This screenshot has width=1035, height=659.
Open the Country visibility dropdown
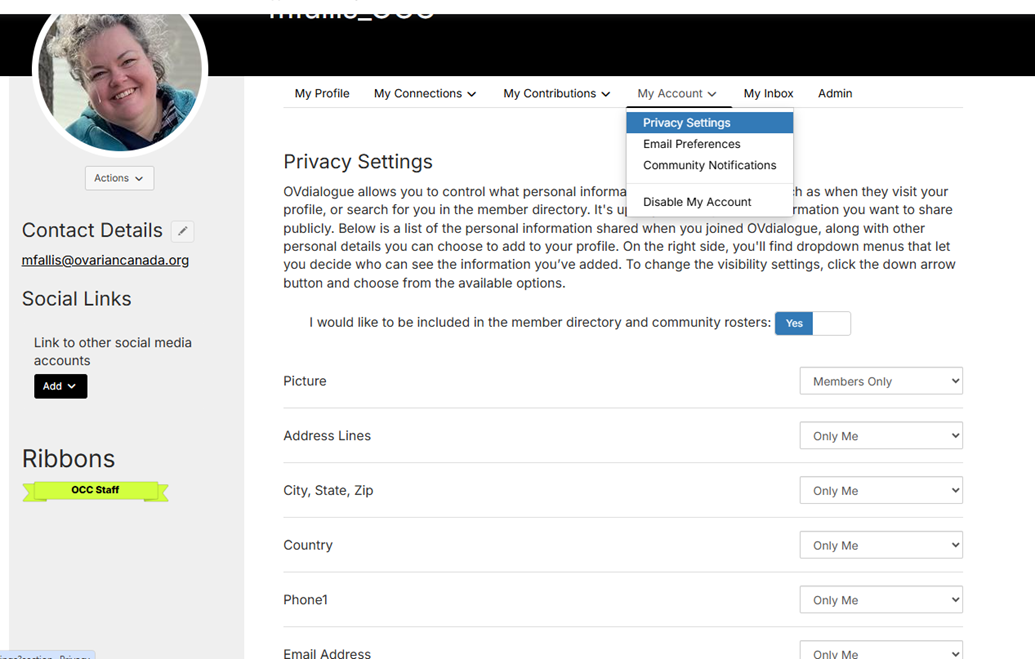pyautogui.click(x=880, y=546)
